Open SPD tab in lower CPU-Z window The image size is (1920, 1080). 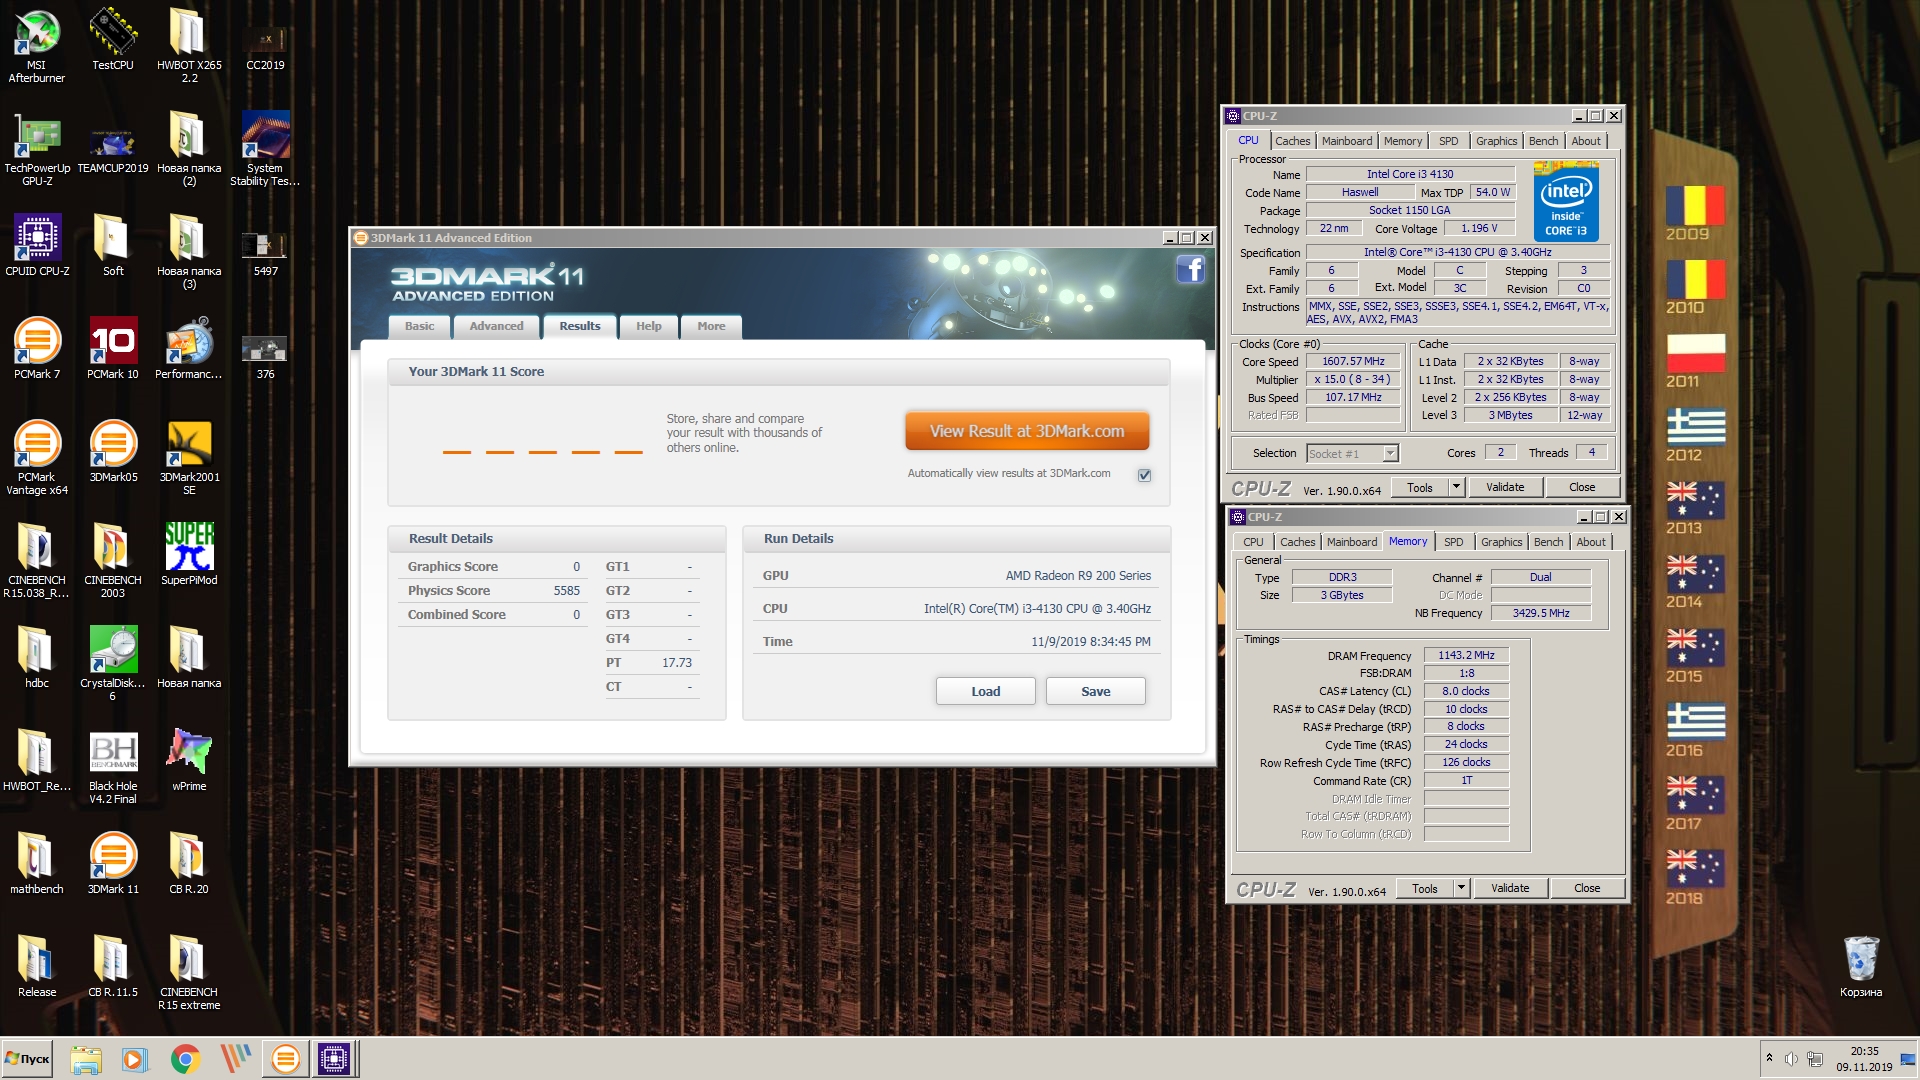(1453, 542)
